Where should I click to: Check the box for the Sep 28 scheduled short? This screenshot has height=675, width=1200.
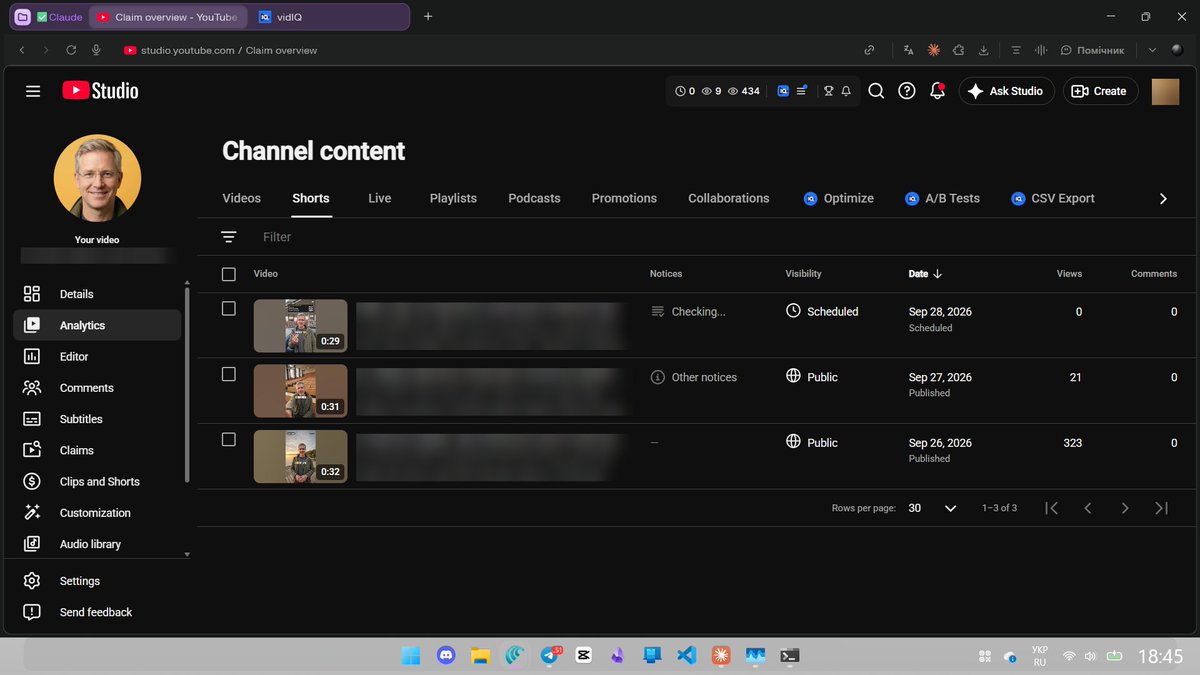pos(229,309)
